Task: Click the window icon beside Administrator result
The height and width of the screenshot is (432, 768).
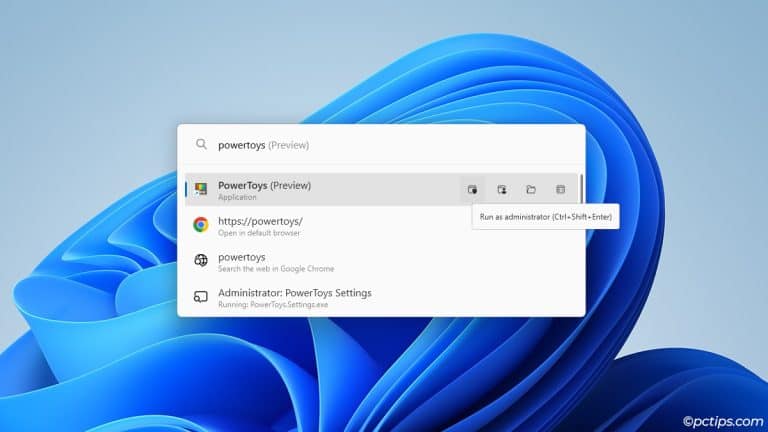Action: [x=201, y=297]
